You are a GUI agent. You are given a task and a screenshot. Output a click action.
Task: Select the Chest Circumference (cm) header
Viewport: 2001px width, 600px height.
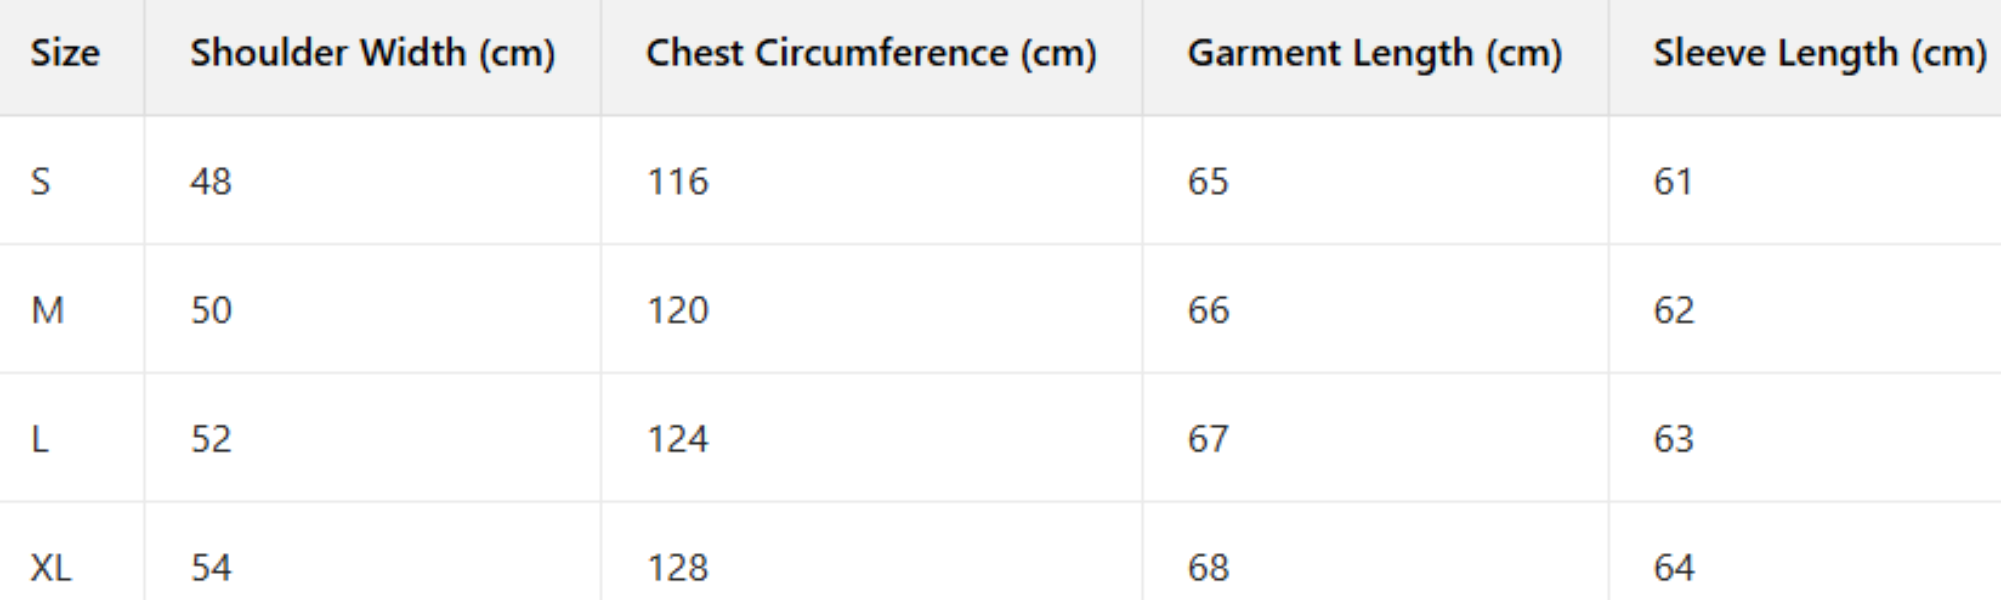[870, 53]
